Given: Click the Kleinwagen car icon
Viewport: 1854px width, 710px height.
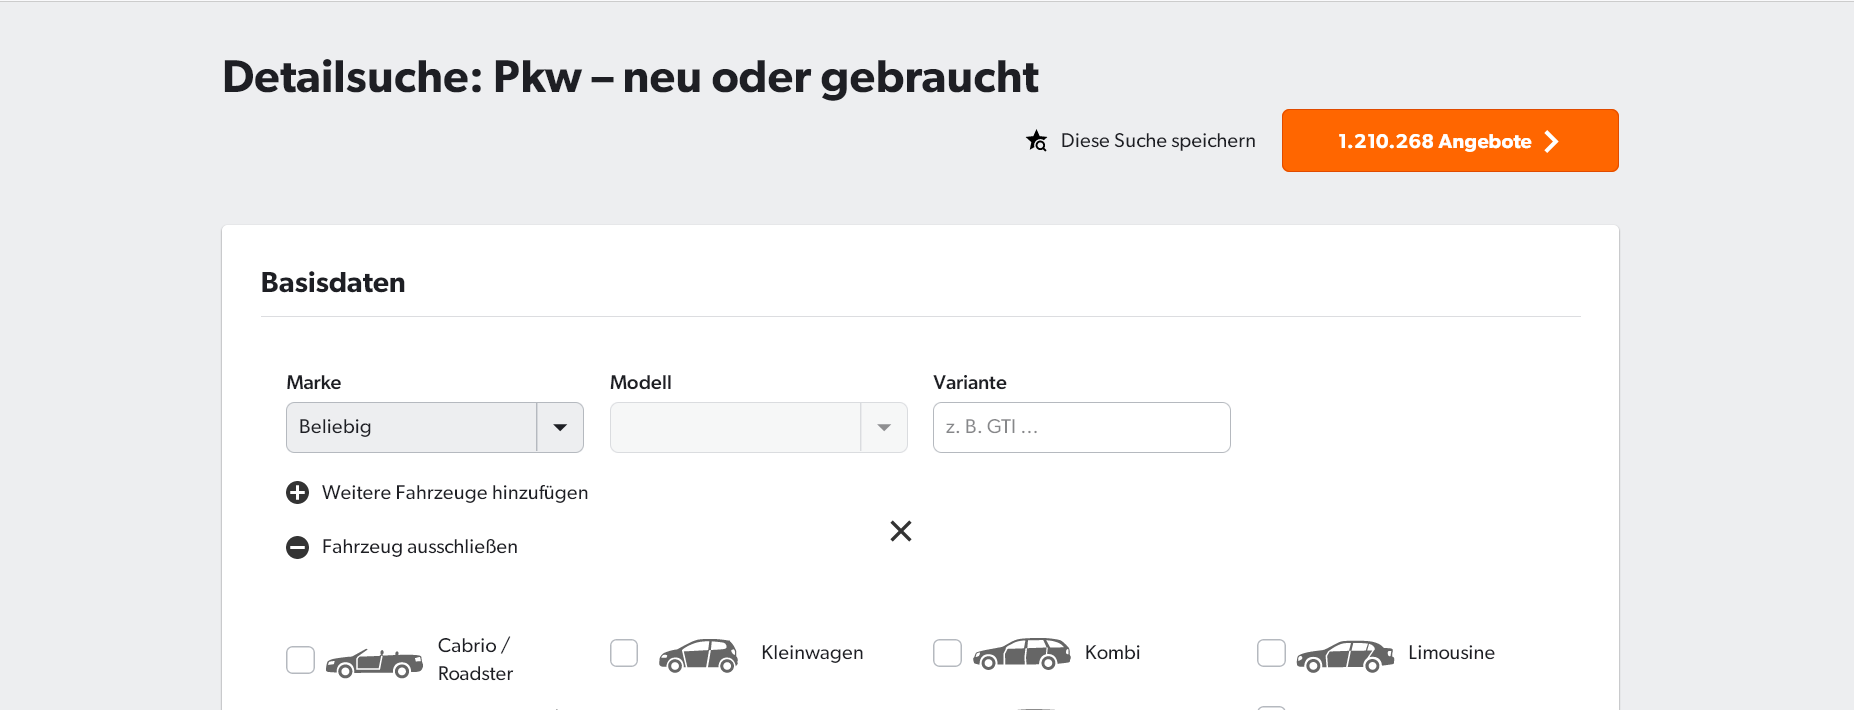Looking at the screenshot, I should pos(698,655).
